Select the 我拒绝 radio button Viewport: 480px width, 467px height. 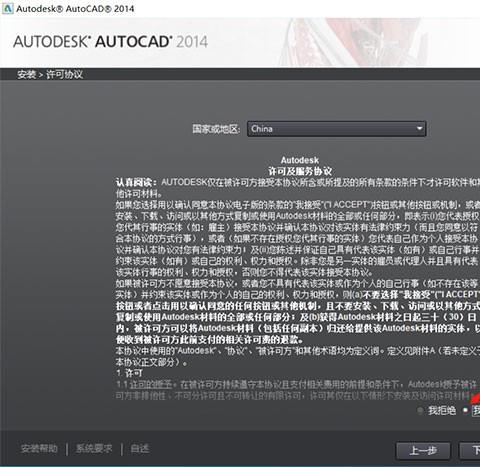421,410
